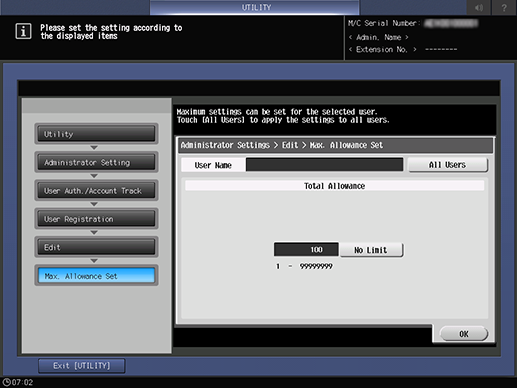
Task: Select Max. Allowance Set highlighted item
Action: (x=96, y=276)
